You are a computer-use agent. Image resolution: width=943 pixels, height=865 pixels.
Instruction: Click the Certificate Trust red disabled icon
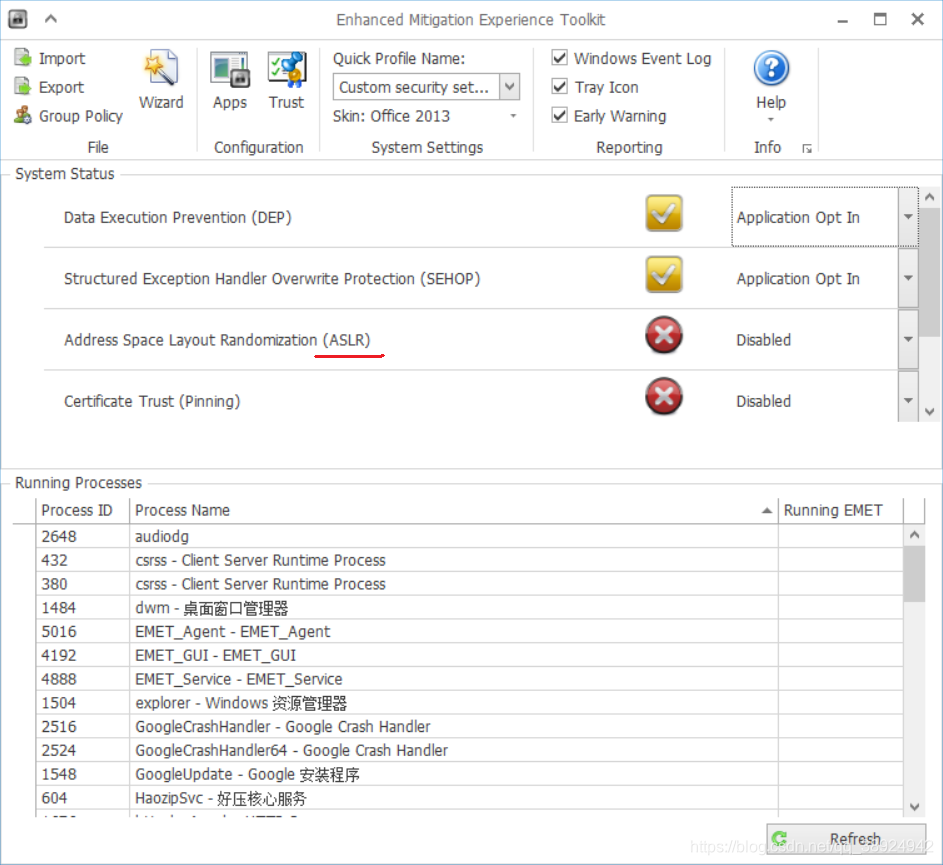click(663, 396)
